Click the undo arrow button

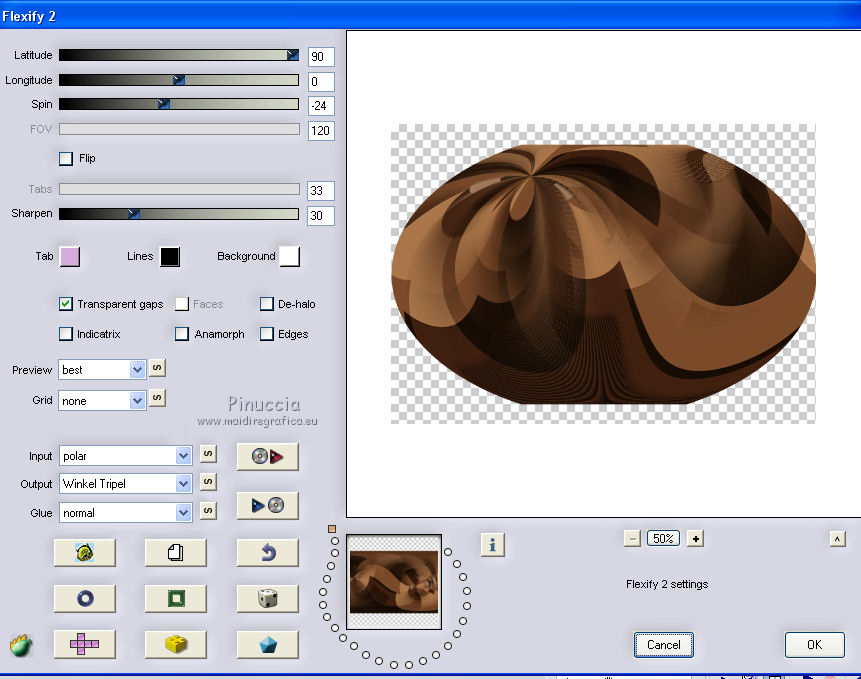click(x=267, y=552)
